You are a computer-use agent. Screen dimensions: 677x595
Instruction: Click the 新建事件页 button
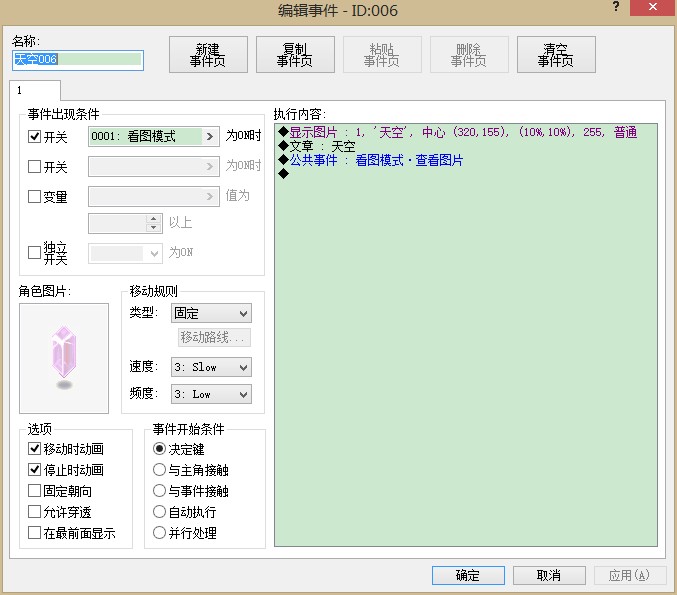(208, 55)
